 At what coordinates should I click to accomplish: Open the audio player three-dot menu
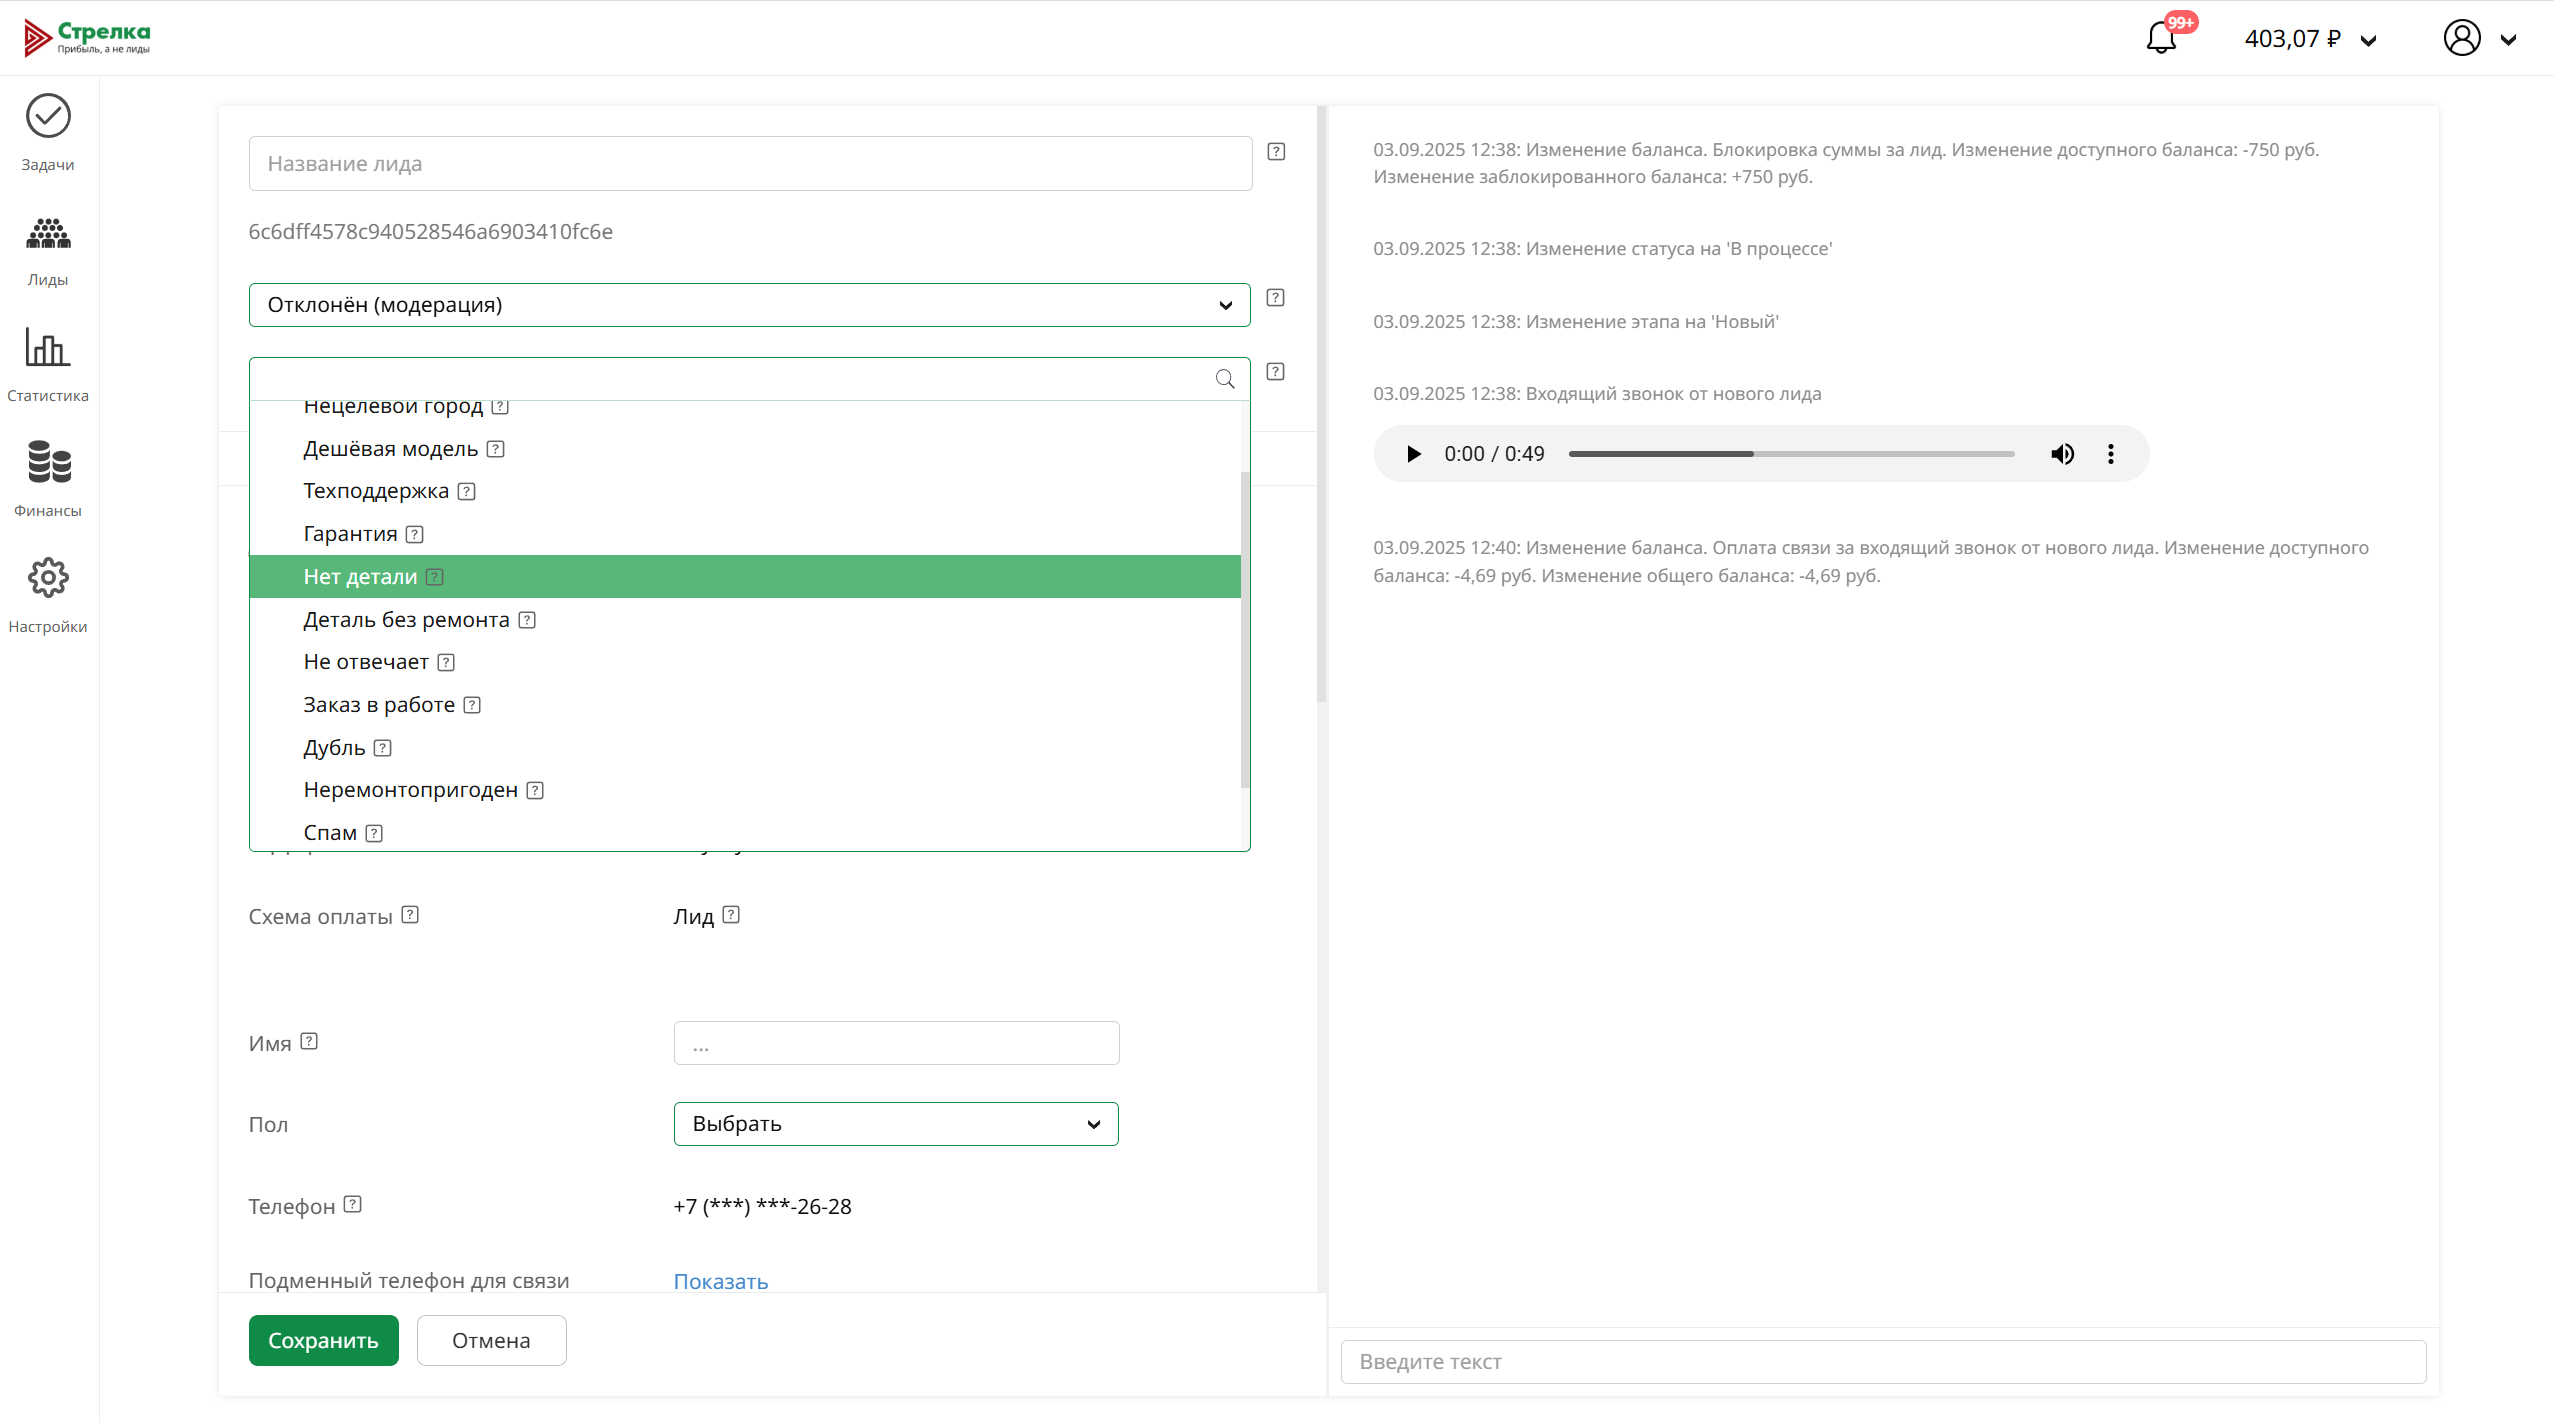tap(2111, 454)
